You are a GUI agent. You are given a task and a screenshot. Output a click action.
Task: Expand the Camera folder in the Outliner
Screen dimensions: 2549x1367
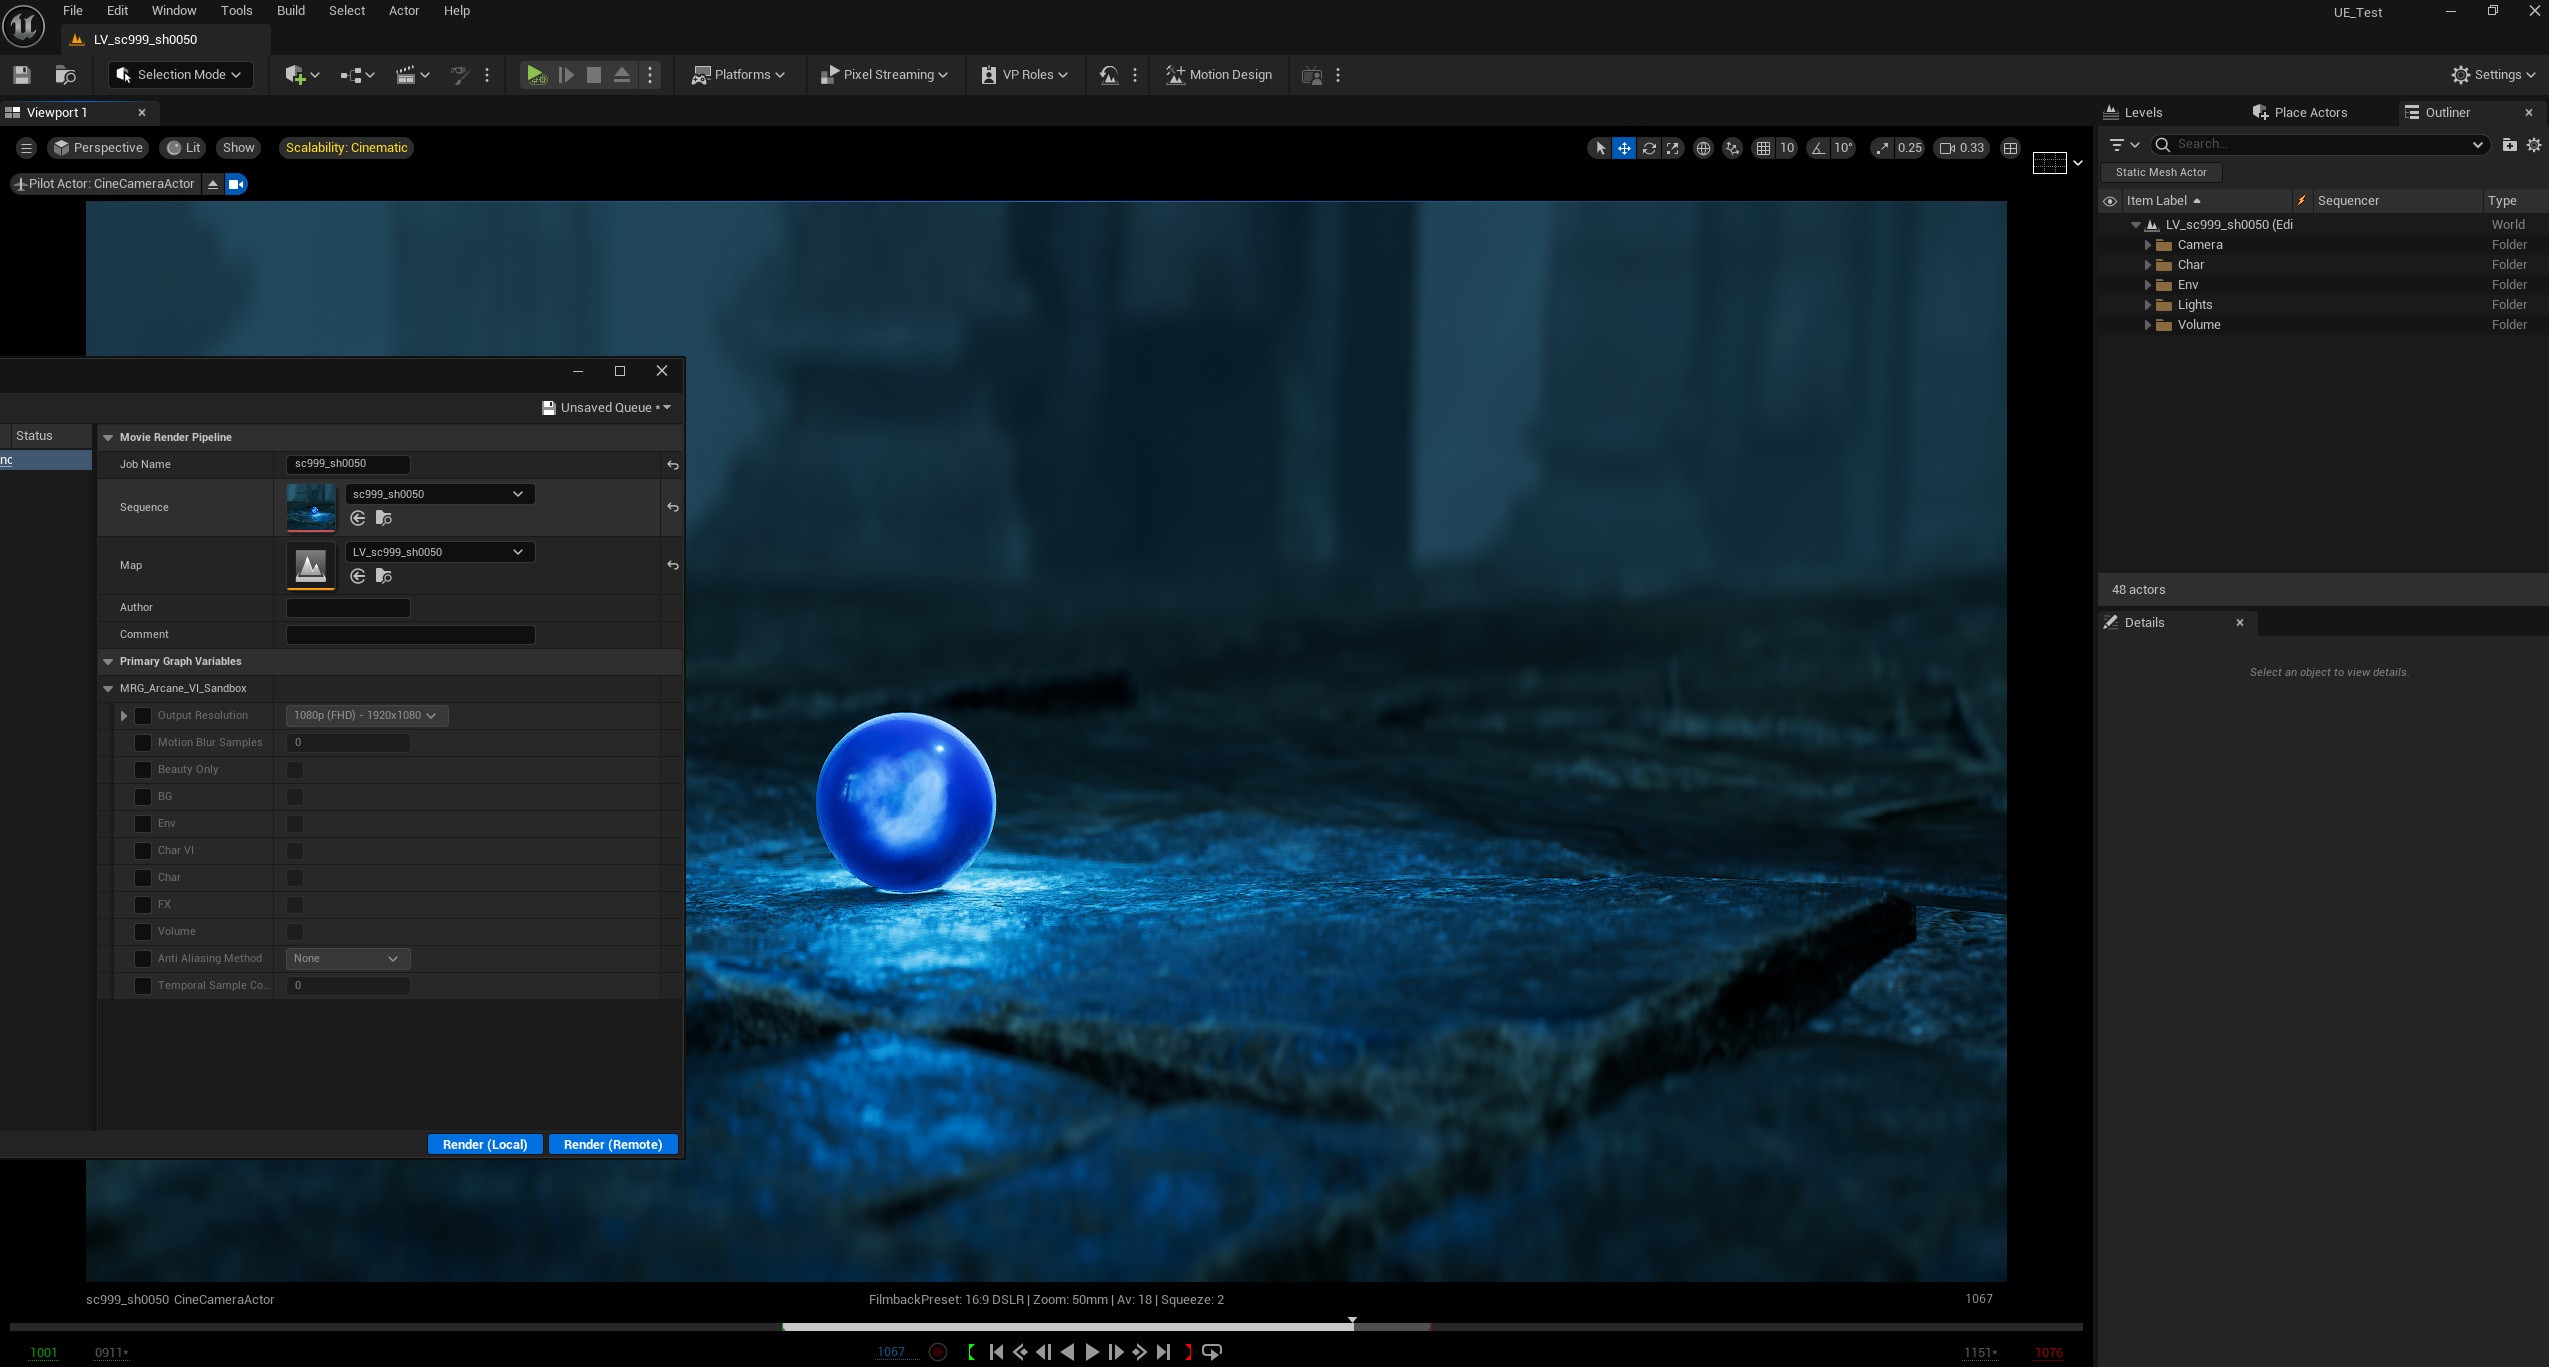coord(2147,245)
